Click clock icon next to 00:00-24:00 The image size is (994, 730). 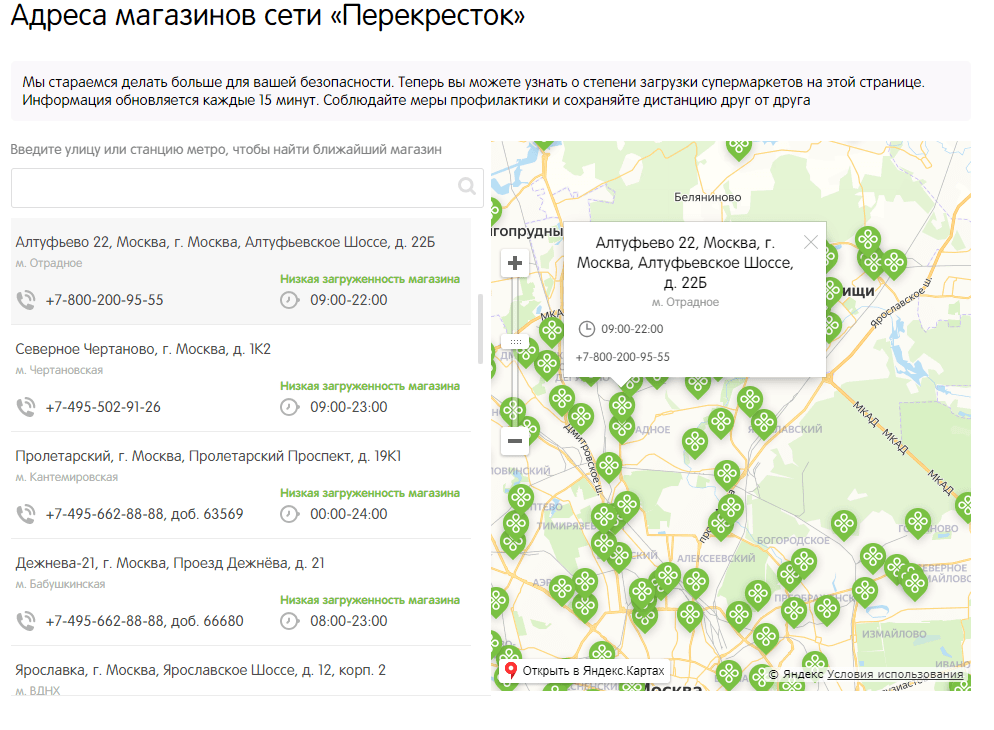(290, 514)
